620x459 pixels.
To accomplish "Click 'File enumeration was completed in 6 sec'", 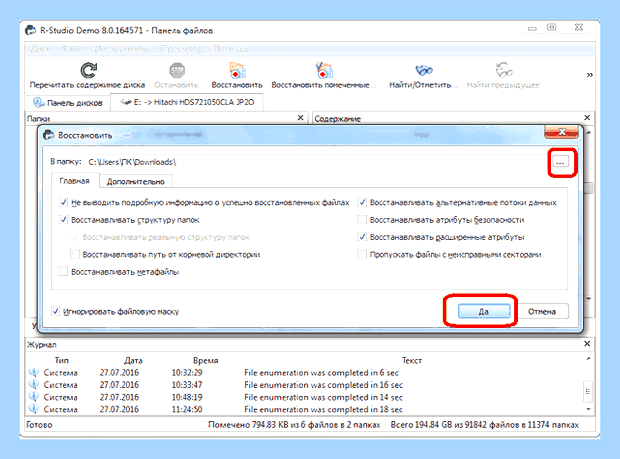I will pos(321,372).
